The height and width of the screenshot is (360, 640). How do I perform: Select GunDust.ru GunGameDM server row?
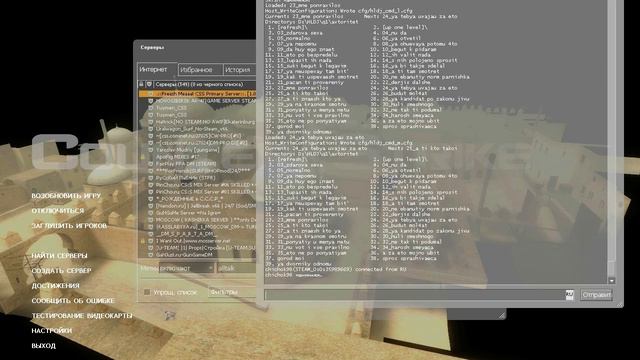(198, 255)
